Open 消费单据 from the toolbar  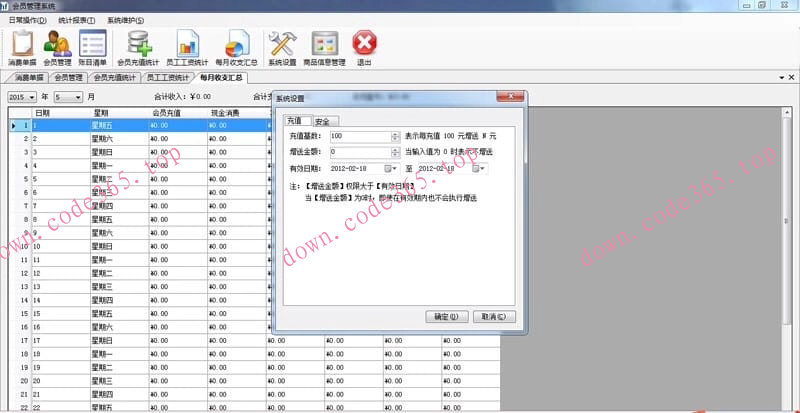(x=22, y=48)
